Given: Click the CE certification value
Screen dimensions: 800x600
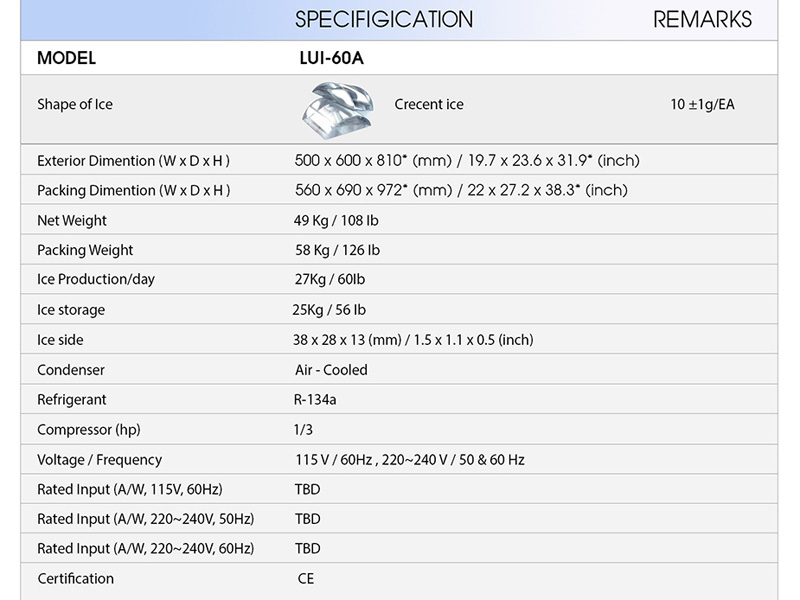Looking at the screenshot, I should (x=306, y=578).
